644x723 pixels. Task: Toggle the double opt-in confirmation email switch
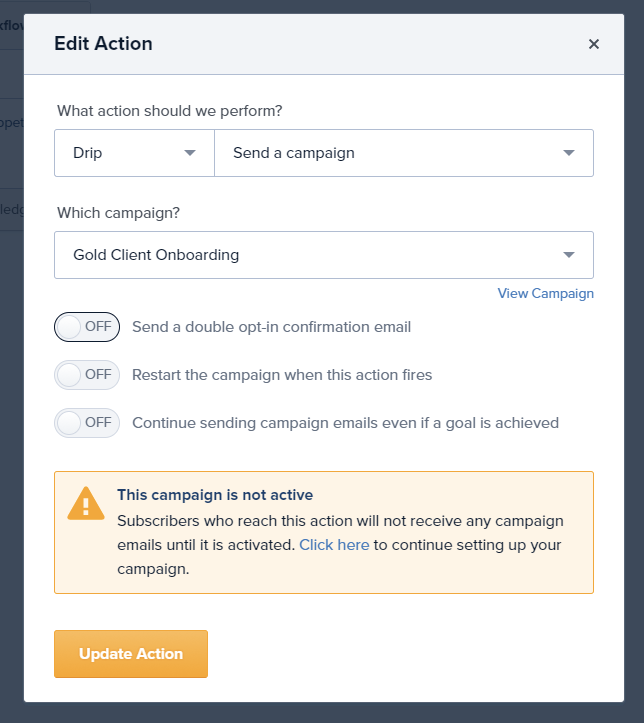(87, 327)
